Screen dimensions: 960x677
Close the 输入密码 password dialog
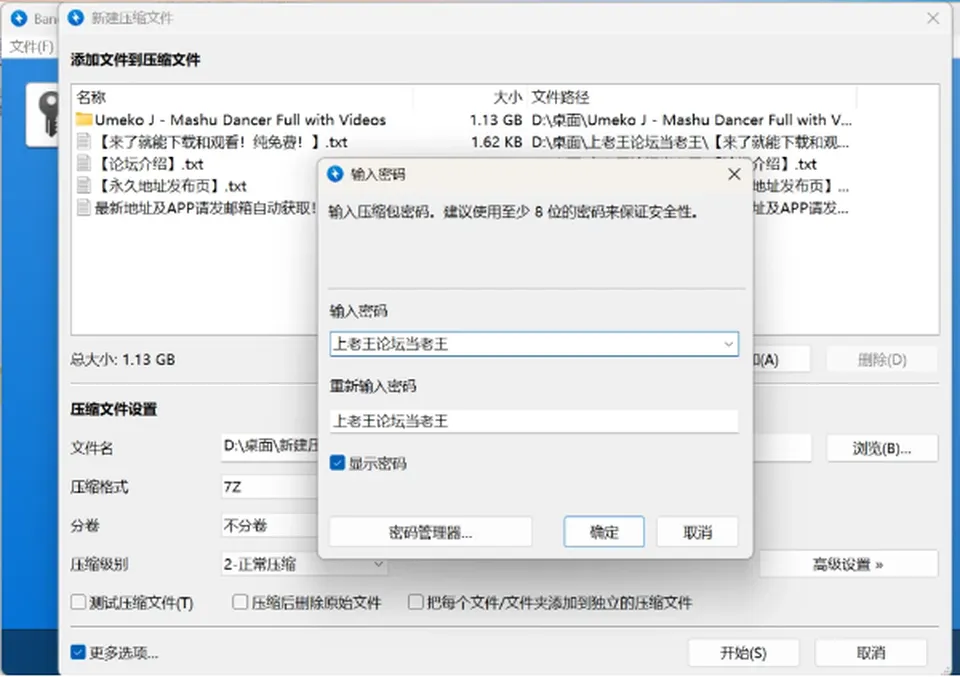click(x=734, y=174)
